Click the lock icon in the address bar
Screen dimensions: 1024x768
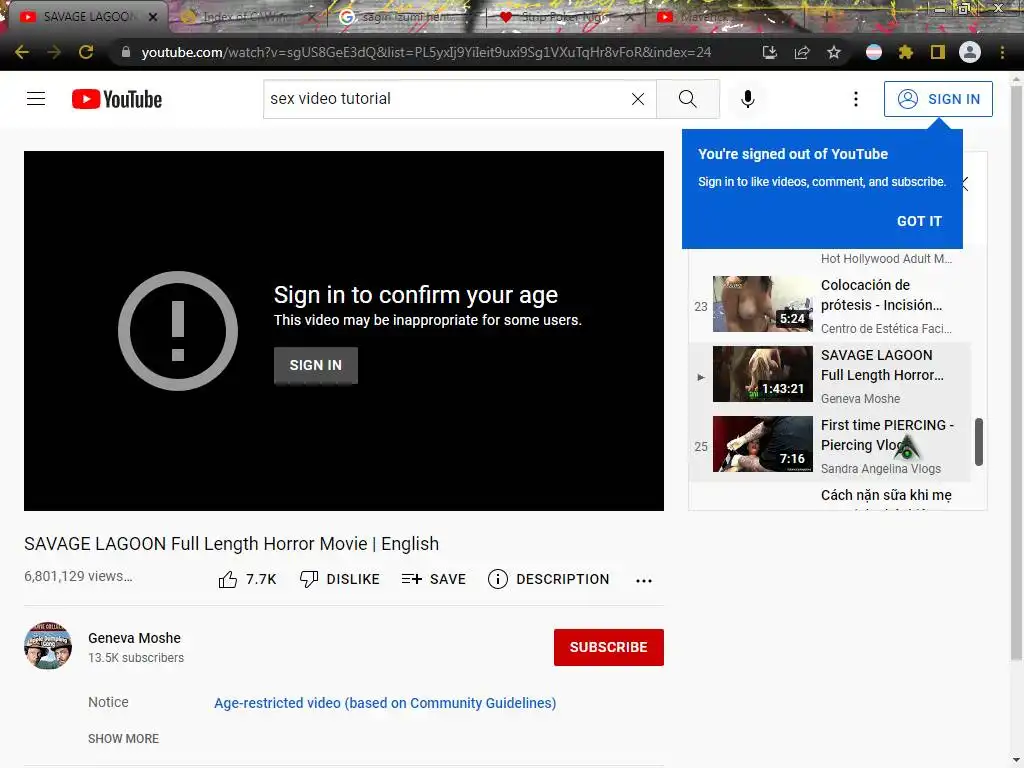[126, 52]
